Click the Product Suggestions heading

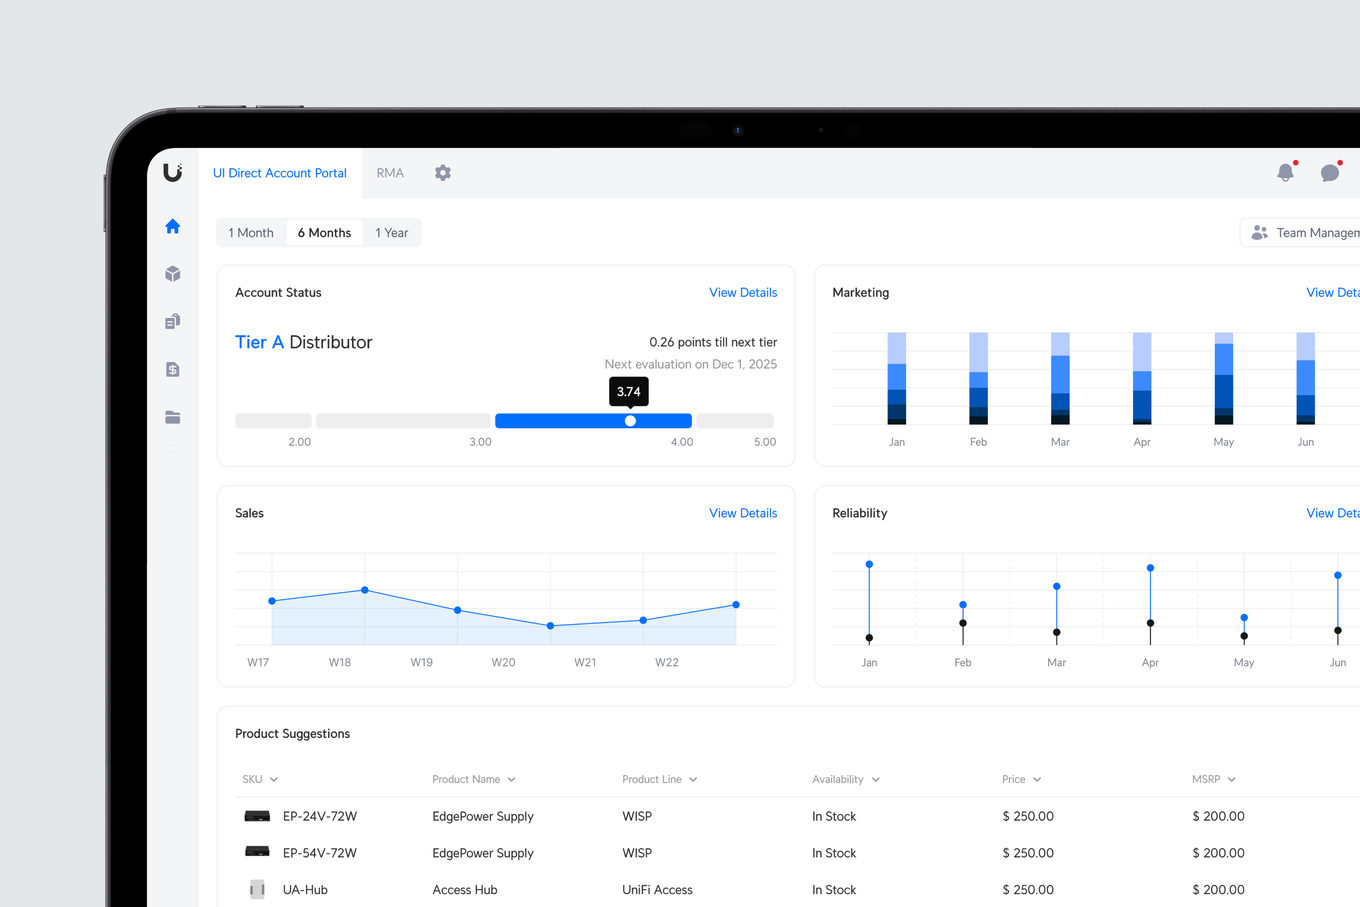[x=292, y=733]
